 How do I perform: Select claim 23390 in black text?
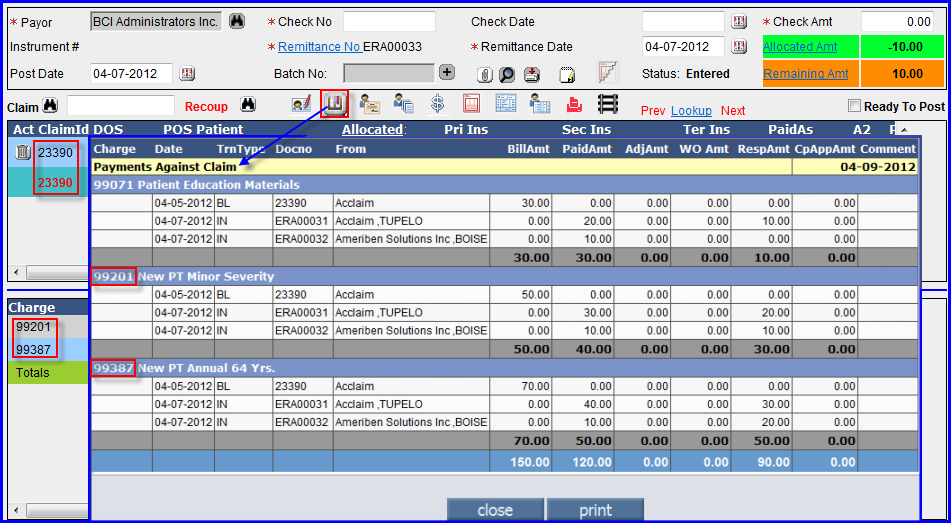[55, 153]
